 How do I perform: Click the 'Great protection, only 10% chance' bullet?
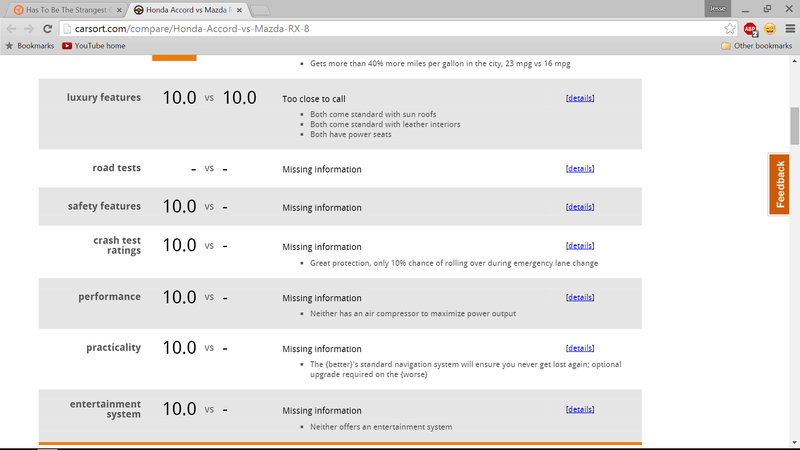point(454,263)
